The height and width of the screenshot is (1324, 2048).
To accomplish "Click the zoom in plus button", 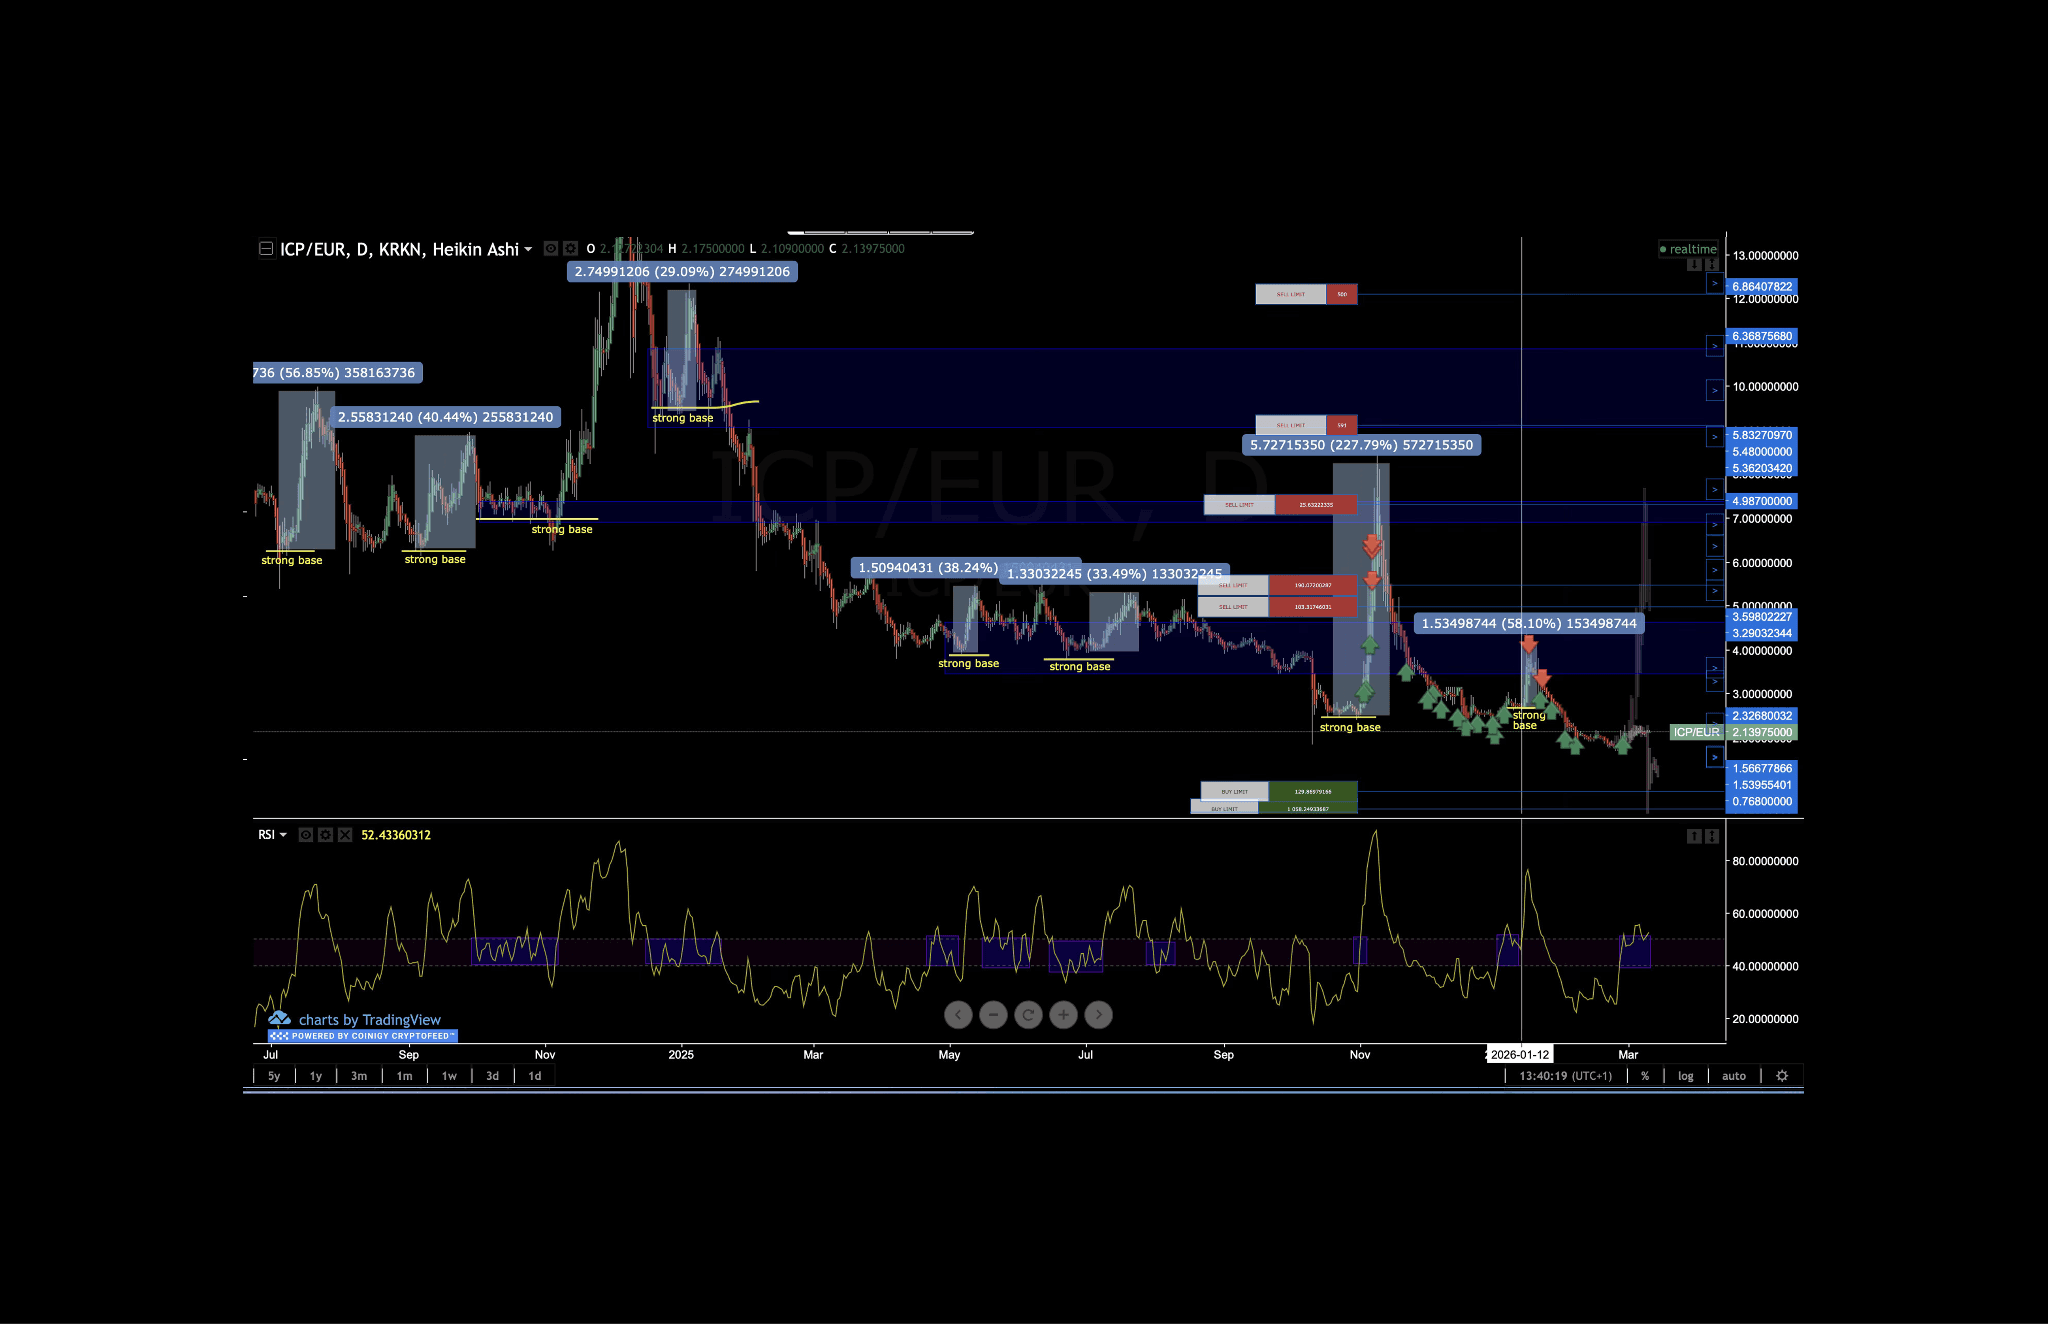I will pyautogui.click(x=1063, y=1015).
